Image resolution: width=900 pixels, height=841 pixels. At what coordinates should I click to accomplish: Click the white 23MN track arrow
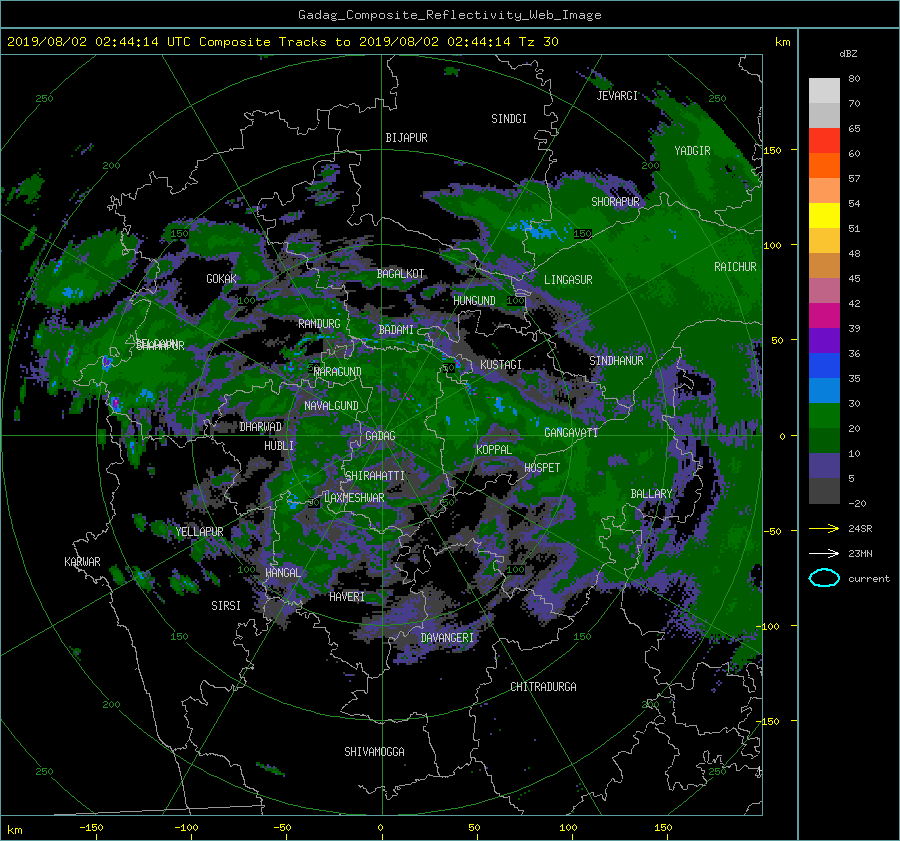[x=824, y=553]
